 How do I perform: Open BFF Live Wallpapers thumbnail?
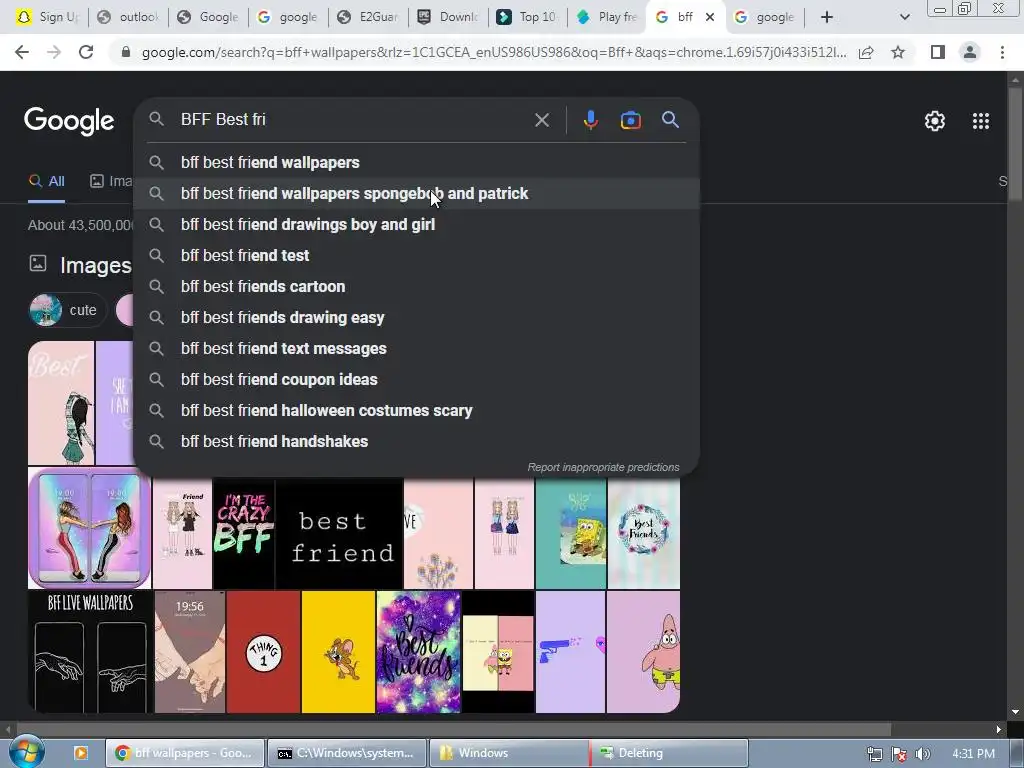point(90,652)
